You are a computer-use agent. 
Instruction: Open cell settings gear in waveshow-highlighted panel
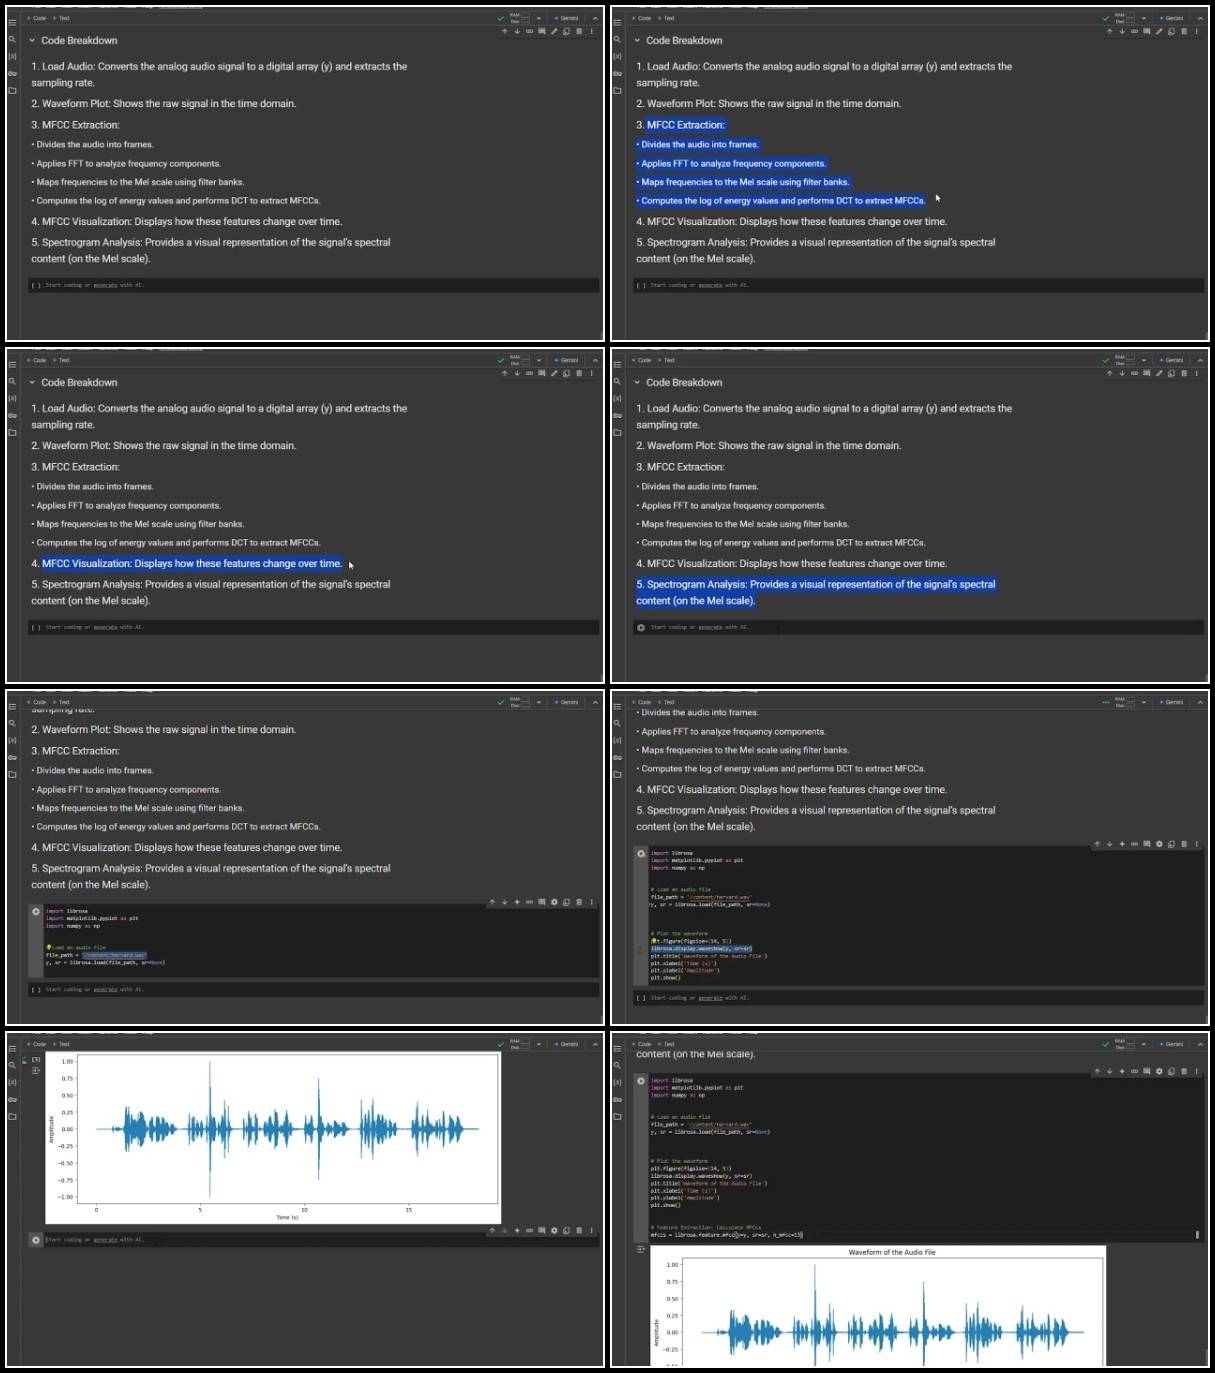click(x=1159, y=844)
